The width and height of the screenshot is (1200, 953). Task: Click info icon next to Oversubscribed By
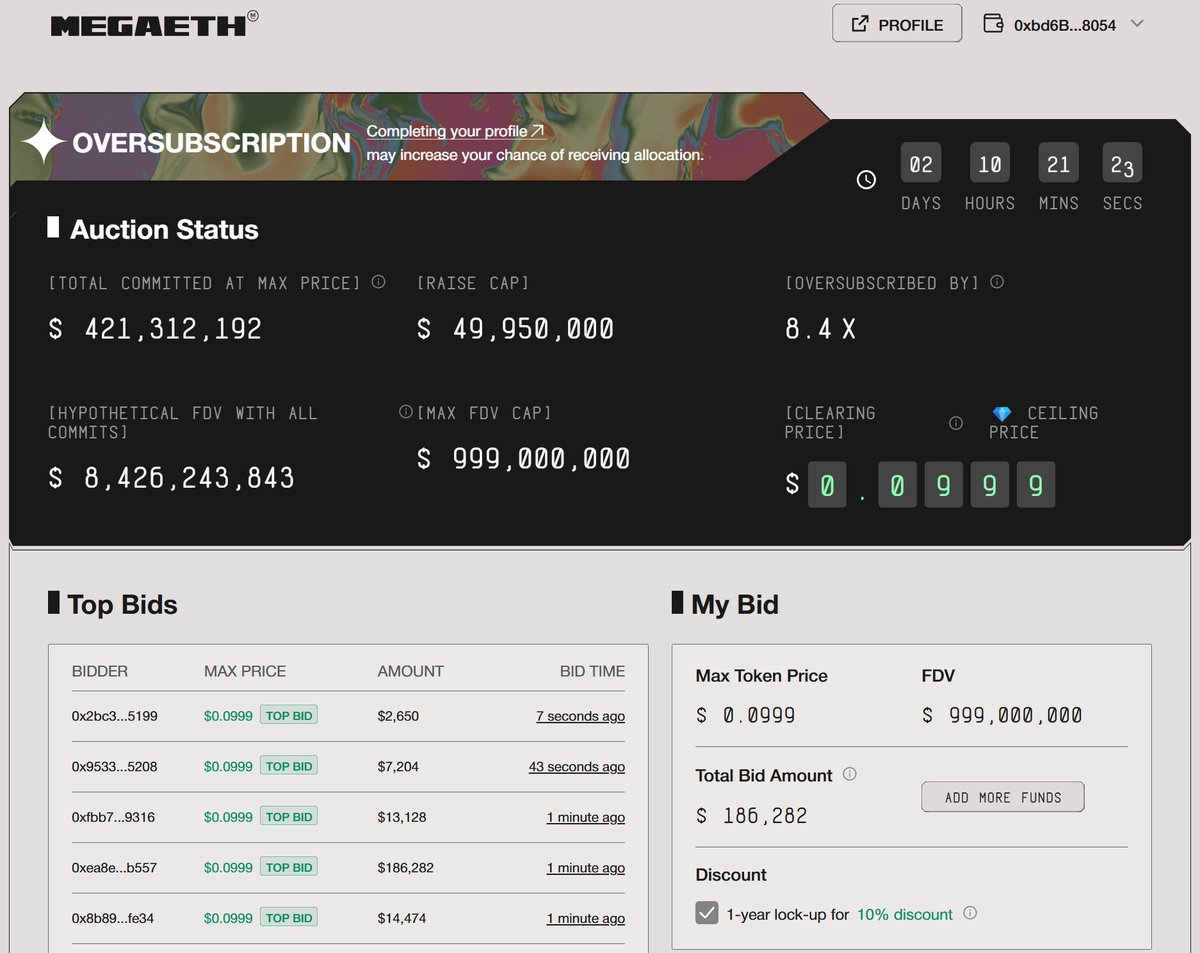tap(996, 282)
